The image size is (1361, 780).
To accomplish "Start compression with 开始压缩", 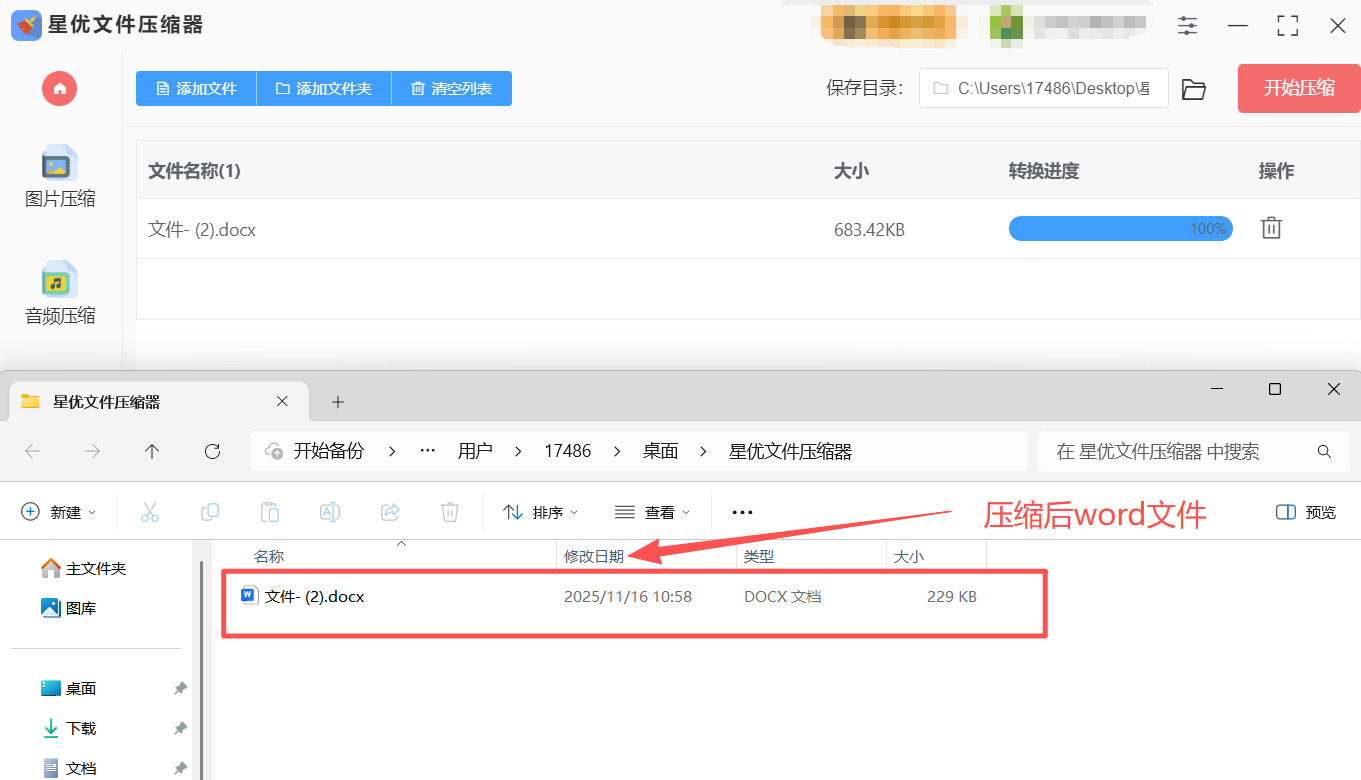I will coord(1299,88).
